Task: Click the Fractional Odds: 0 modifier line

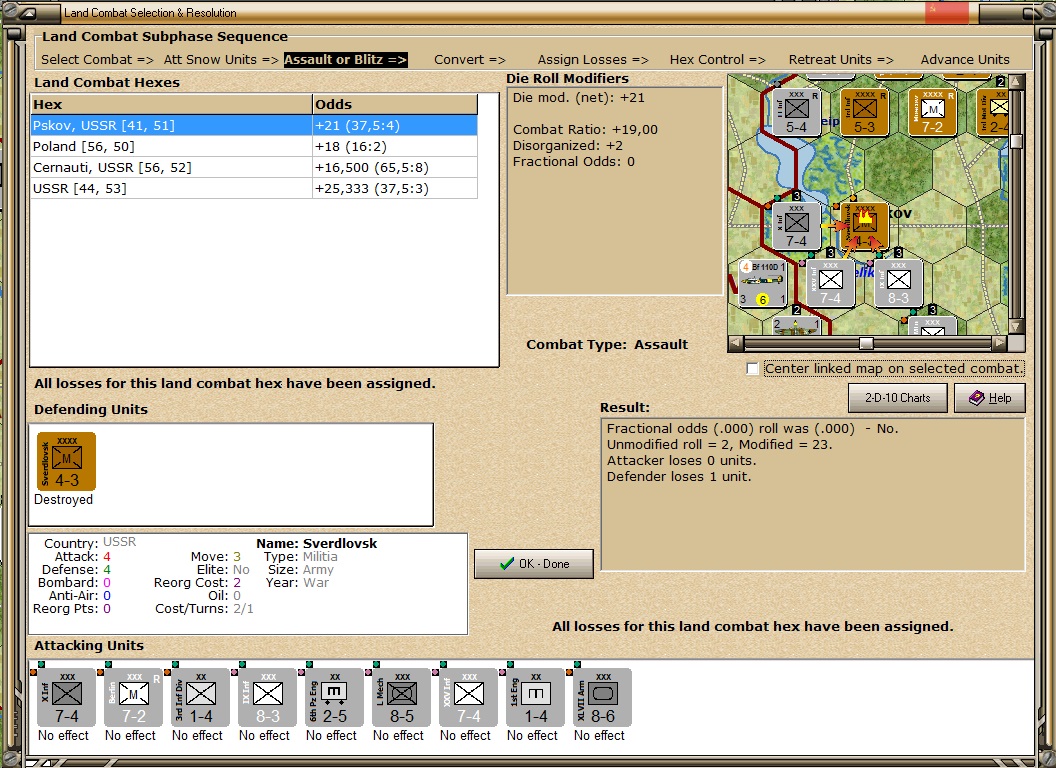Action: tap(573, 162)
